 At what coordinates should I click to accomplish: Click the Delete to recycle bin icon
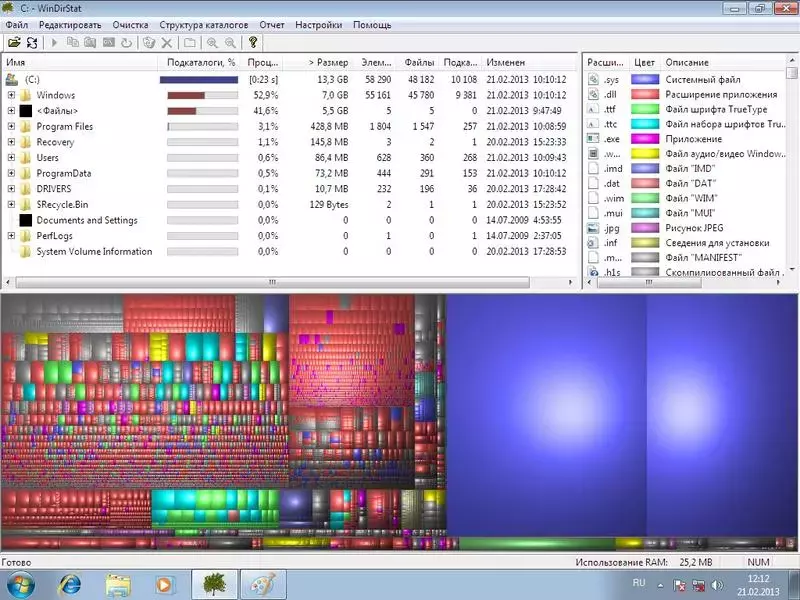click(x=149, y=42)
